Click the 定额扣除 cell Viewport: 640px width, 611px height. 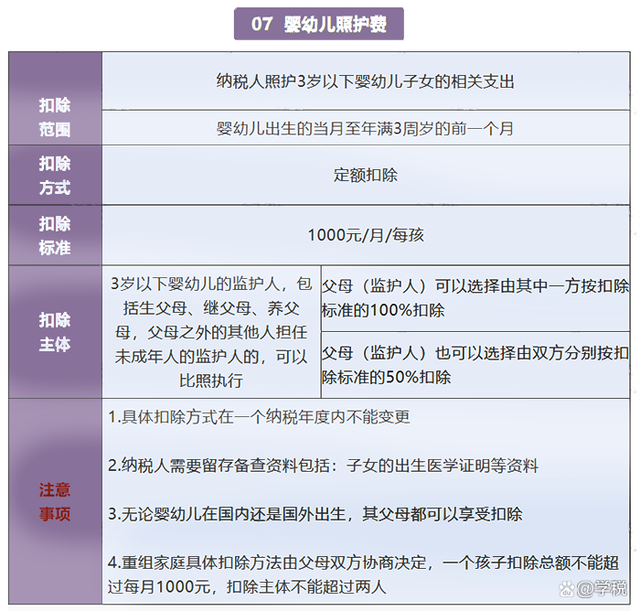(366, 174)
